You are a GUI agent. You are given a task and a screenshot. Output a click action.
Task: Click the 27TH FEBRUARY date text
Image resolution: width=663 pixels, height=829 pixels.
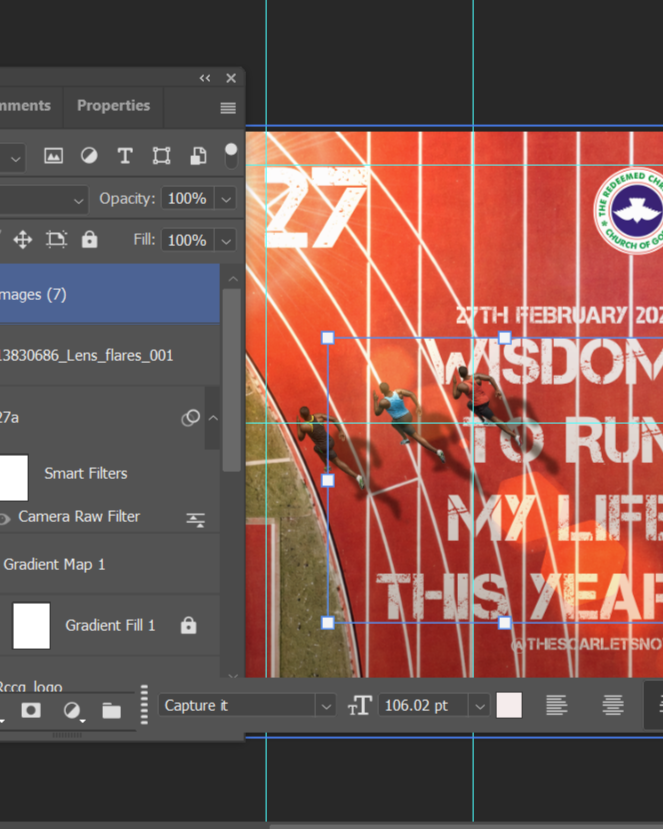point(559,315)
